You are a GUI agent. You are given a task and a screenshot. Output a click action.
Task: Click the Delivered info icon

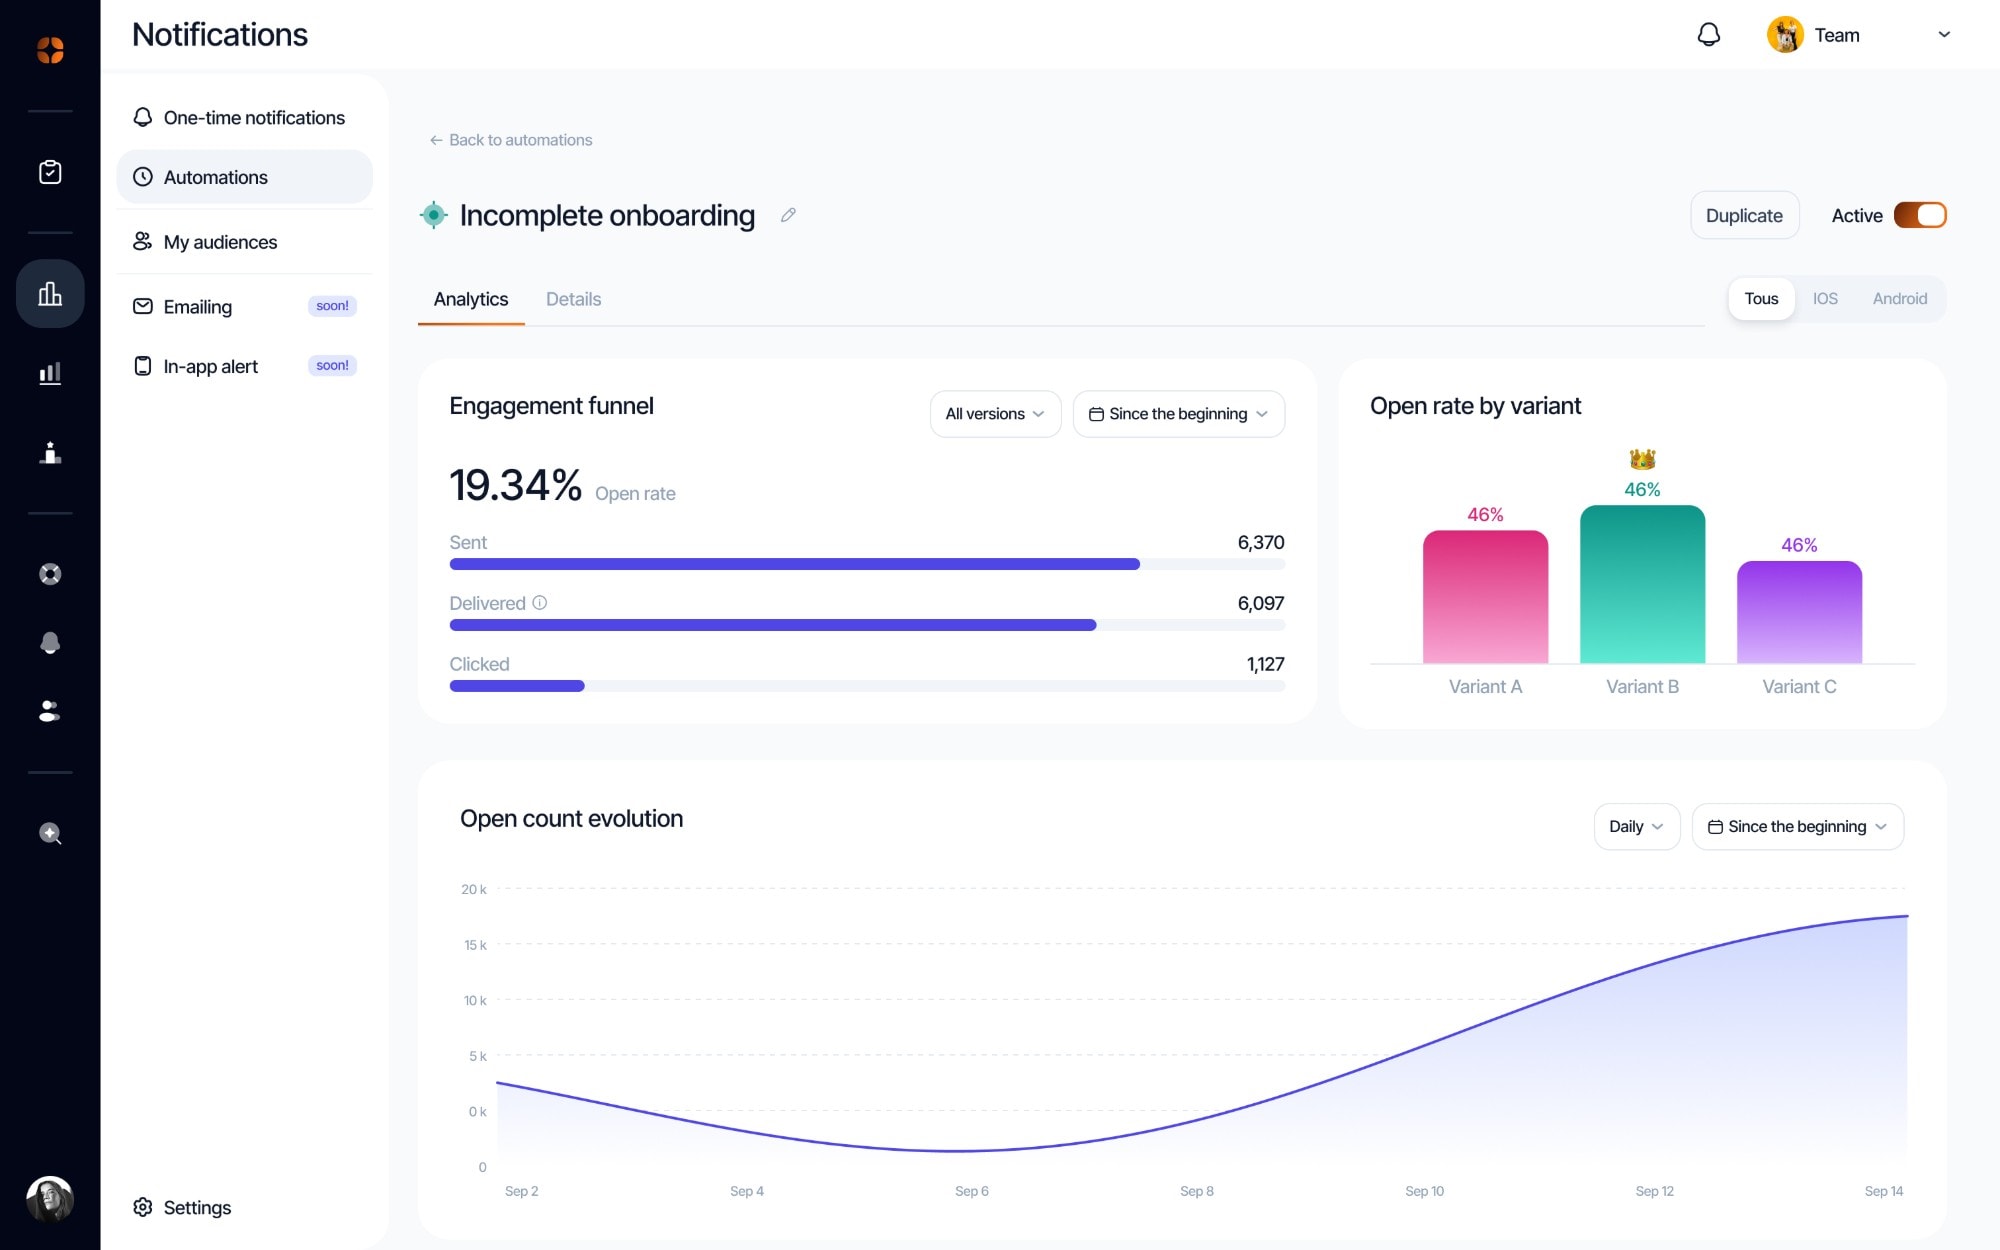coord(540,603)
